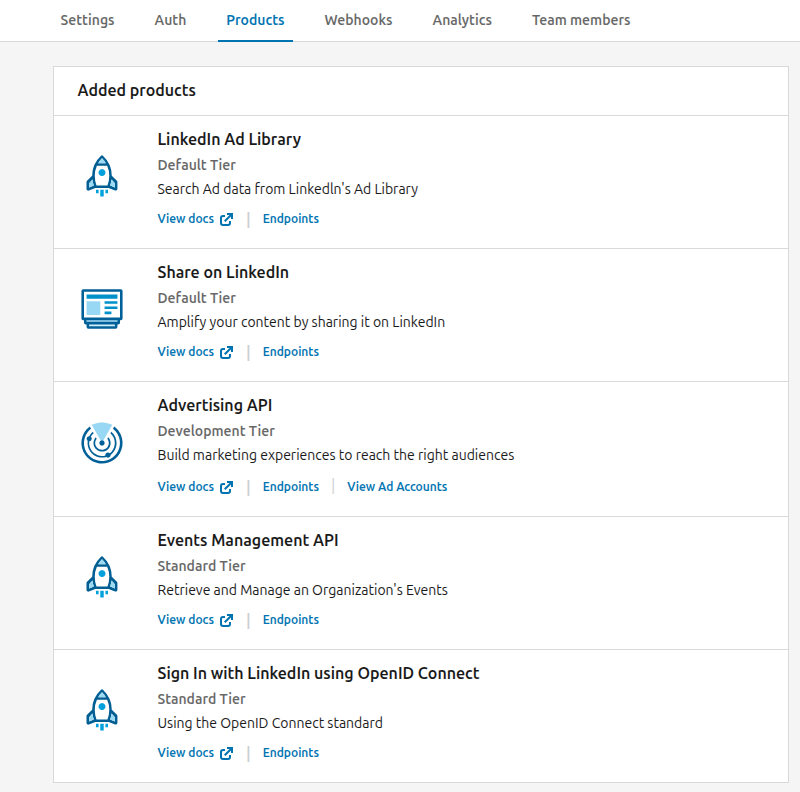This screenshot has height=792, width=800.
Task: Open Endpoints for Sign In with LinkedIn
Action: coord(291,753)
